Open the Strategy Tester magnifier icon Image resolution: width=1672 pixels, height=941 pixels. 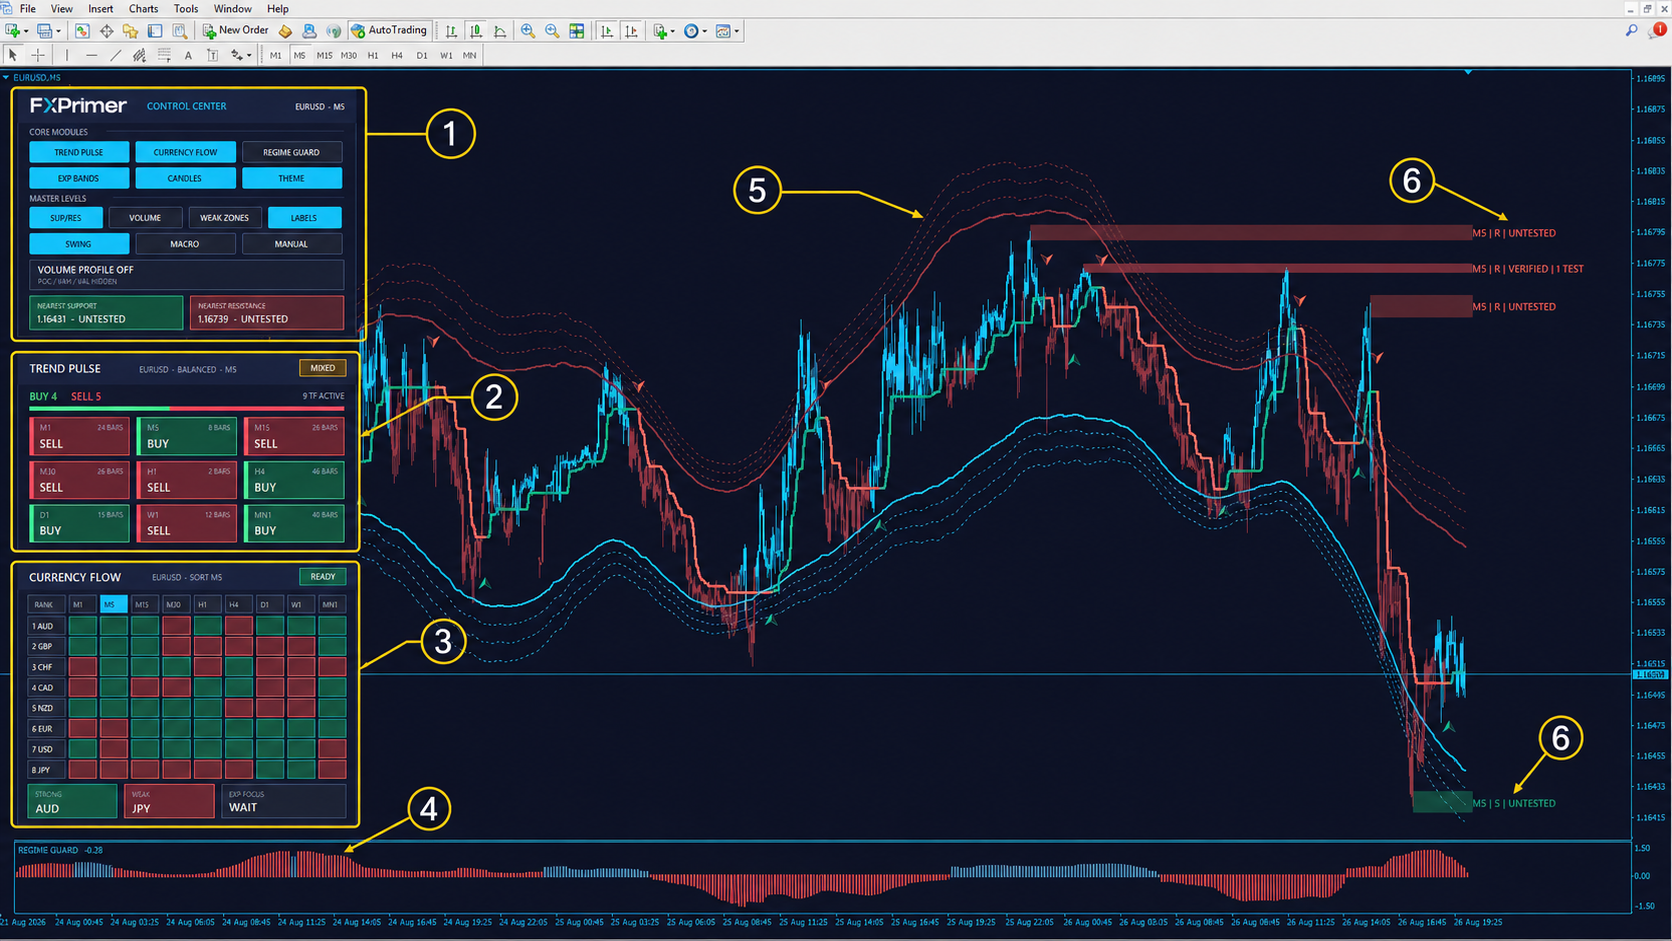[179, 31]
